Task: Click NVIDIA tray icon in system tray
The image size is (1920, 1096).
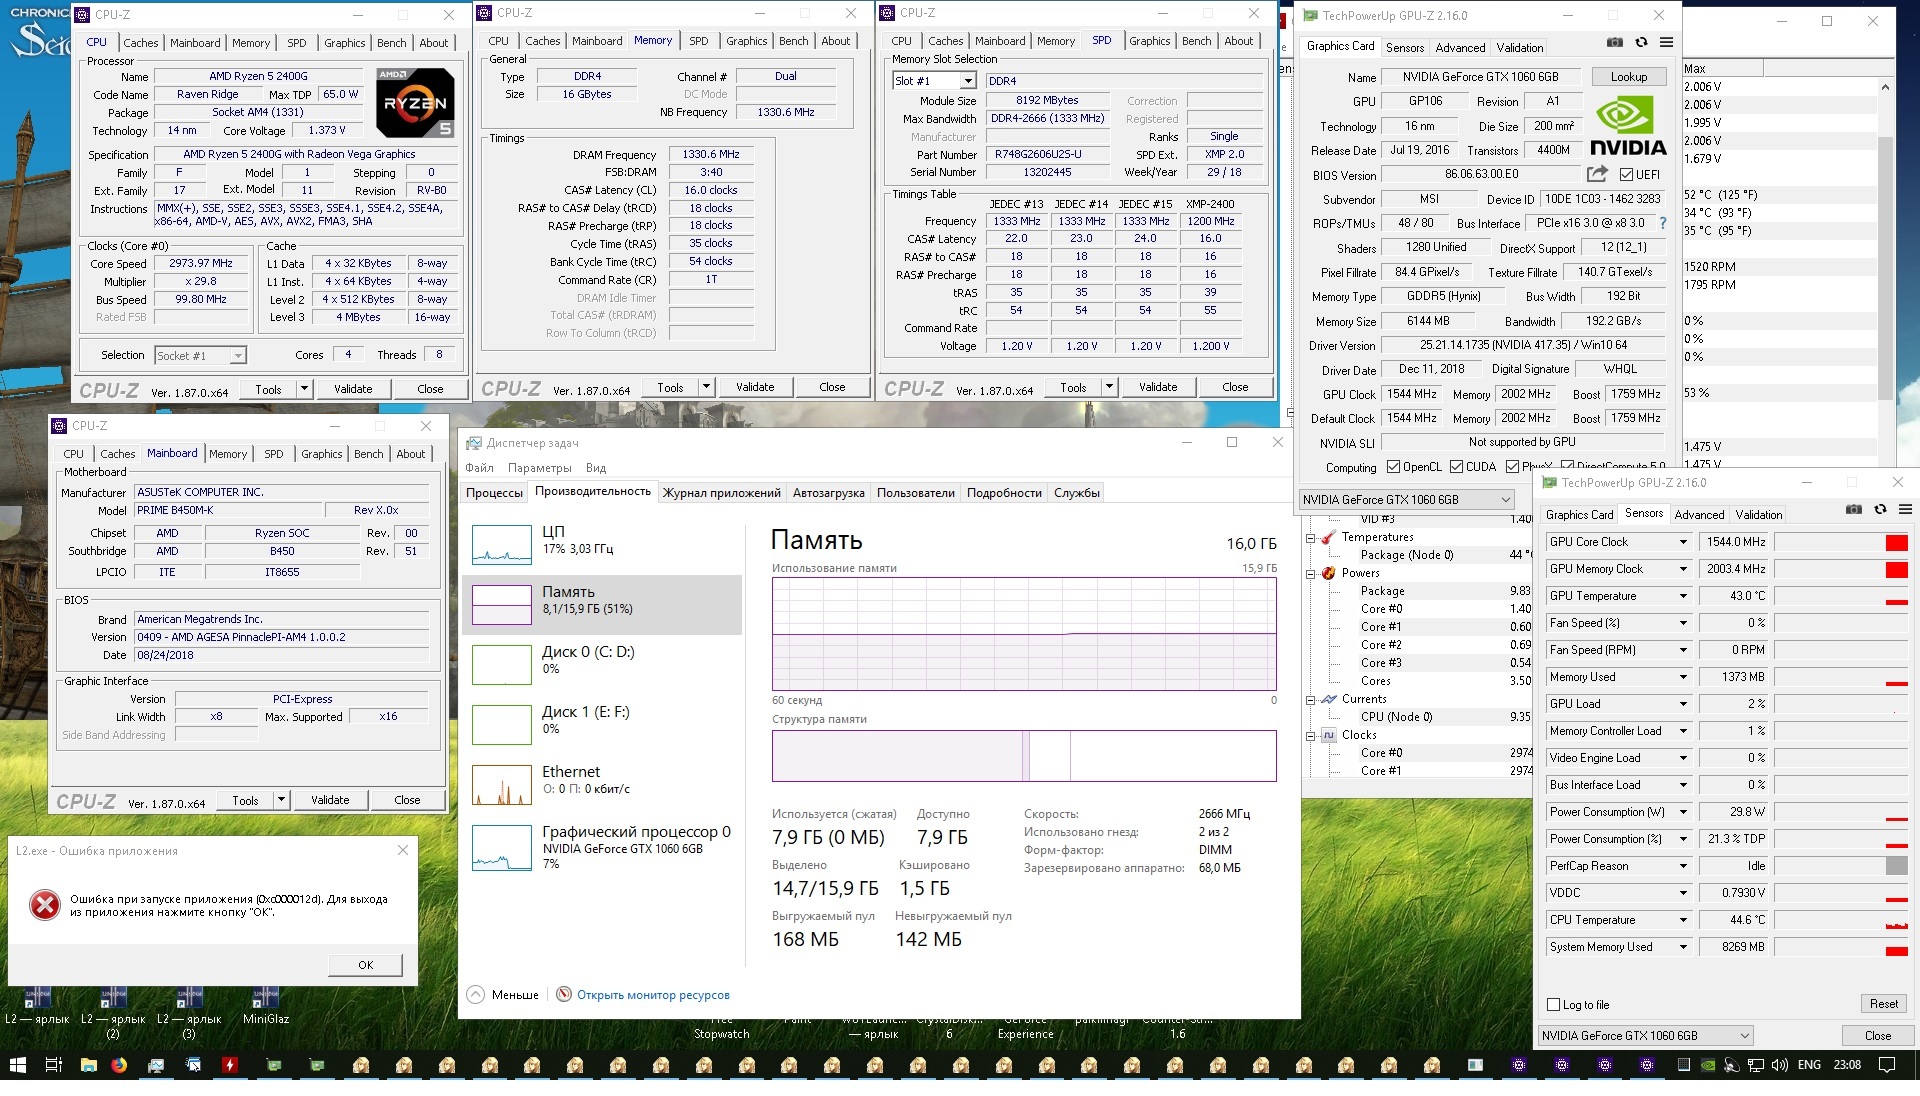Action: click(x=1709, y=1065)
